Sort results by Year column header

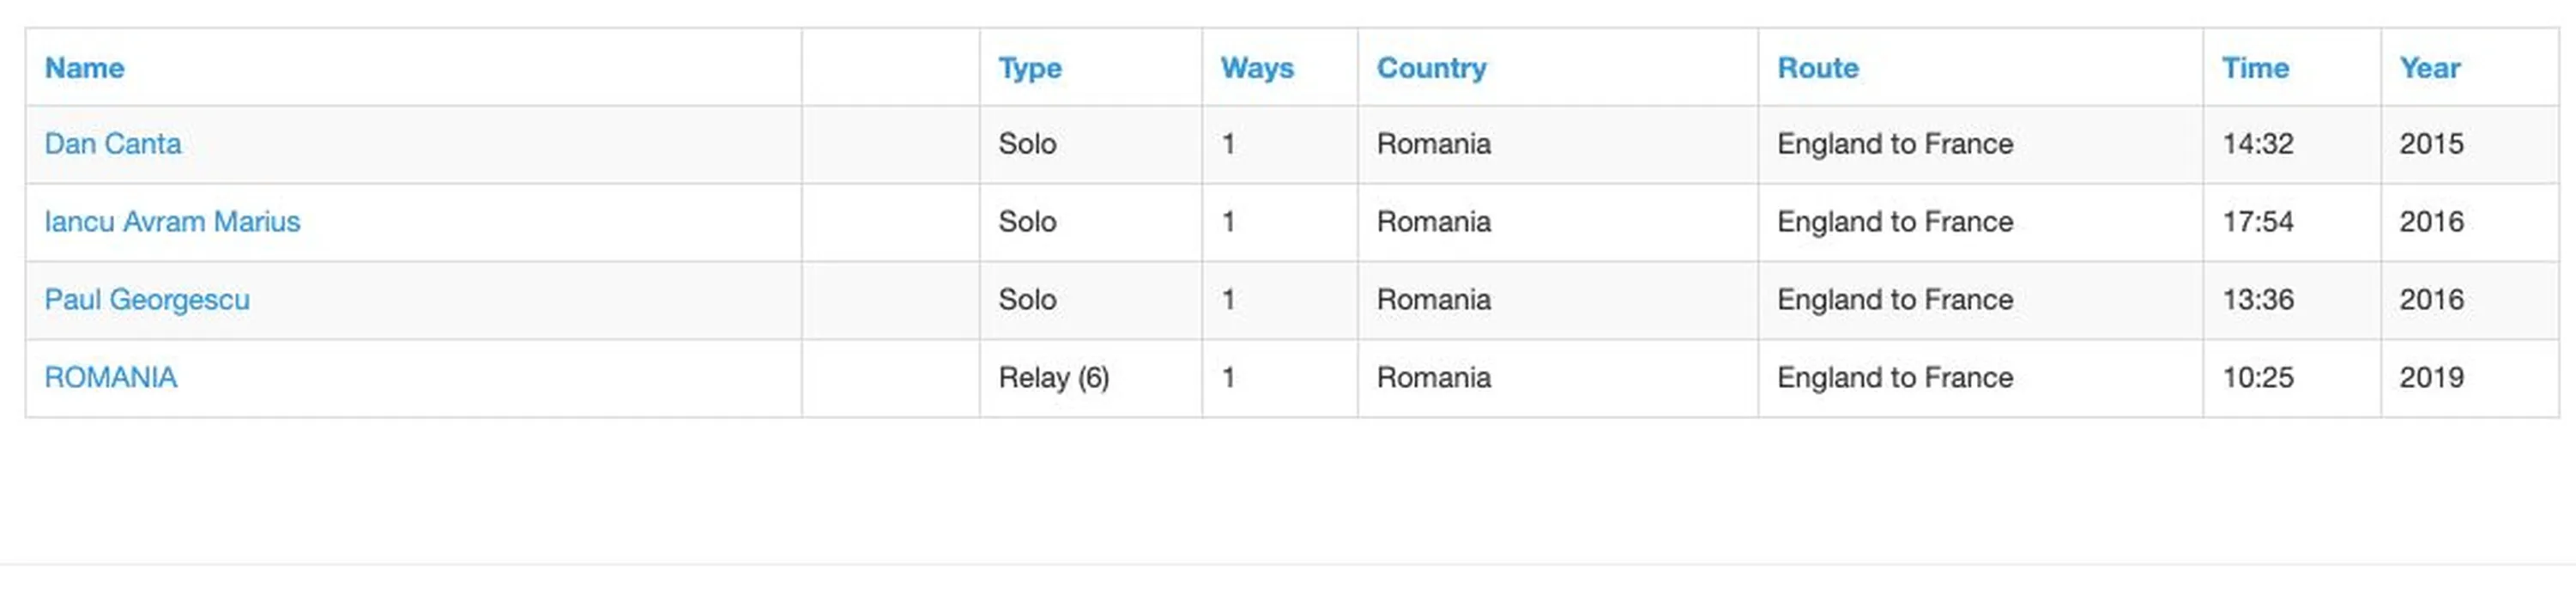coord(2430,68)
